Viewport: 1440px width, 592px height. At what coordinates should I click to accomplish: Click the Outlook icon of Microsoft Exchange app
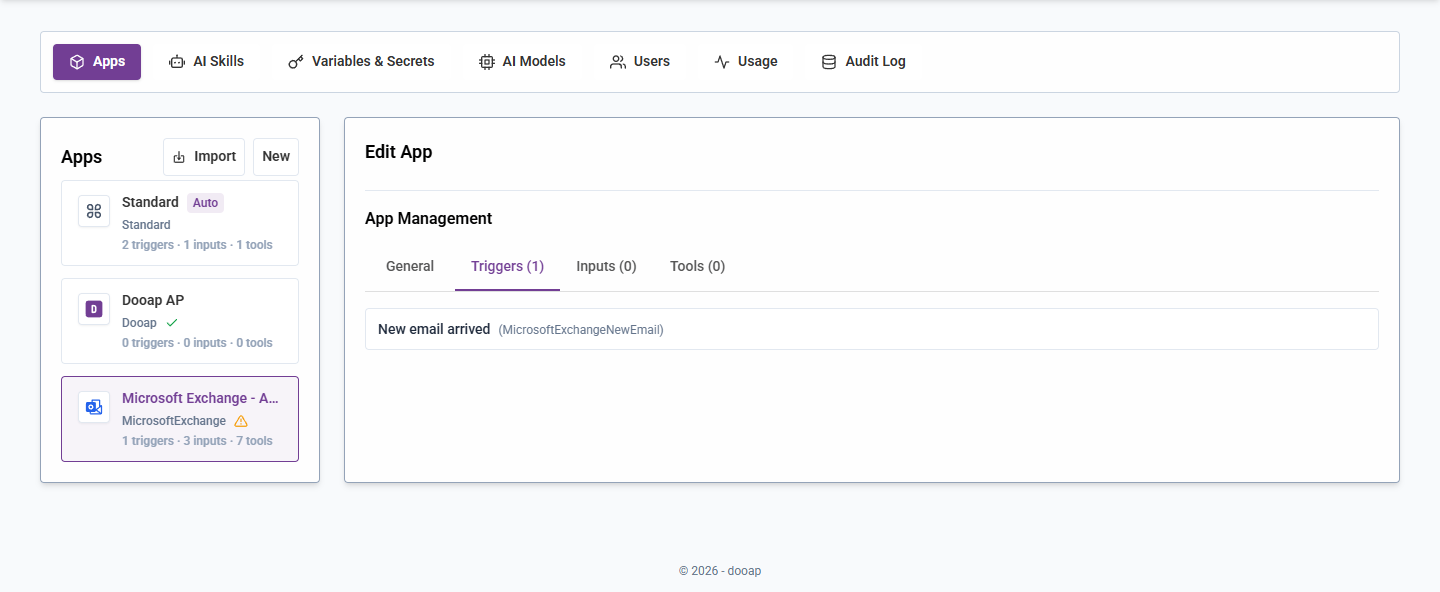click(94, 407)
